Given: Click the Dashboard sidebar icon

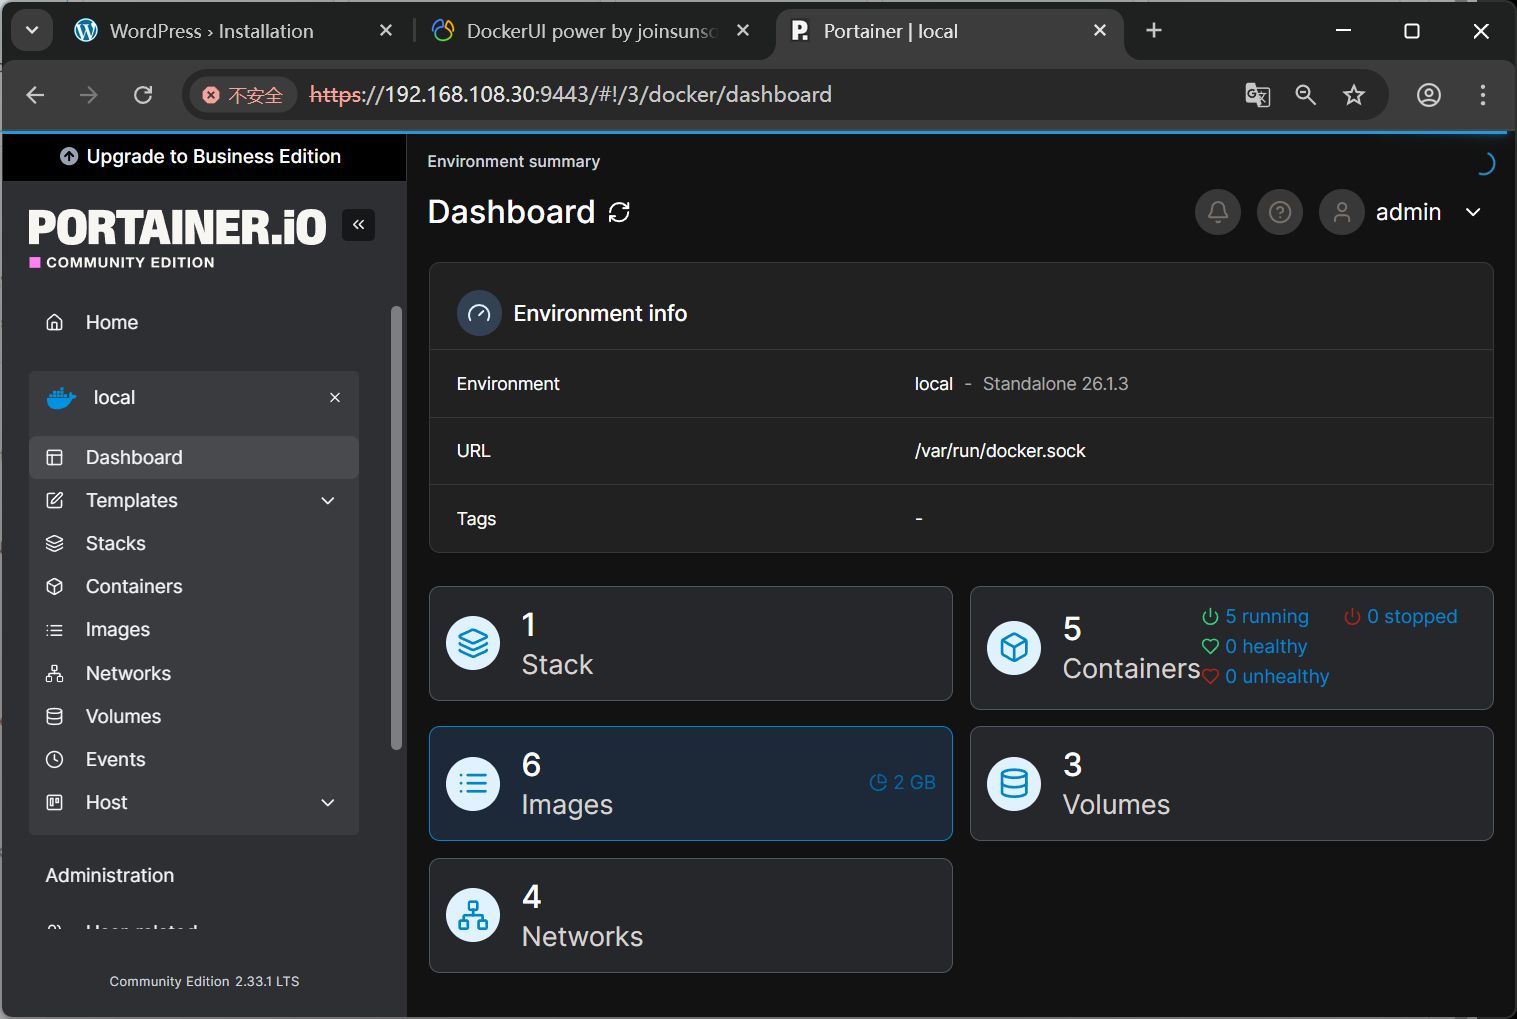Looking at the screenshot, I should coord(55,457).
